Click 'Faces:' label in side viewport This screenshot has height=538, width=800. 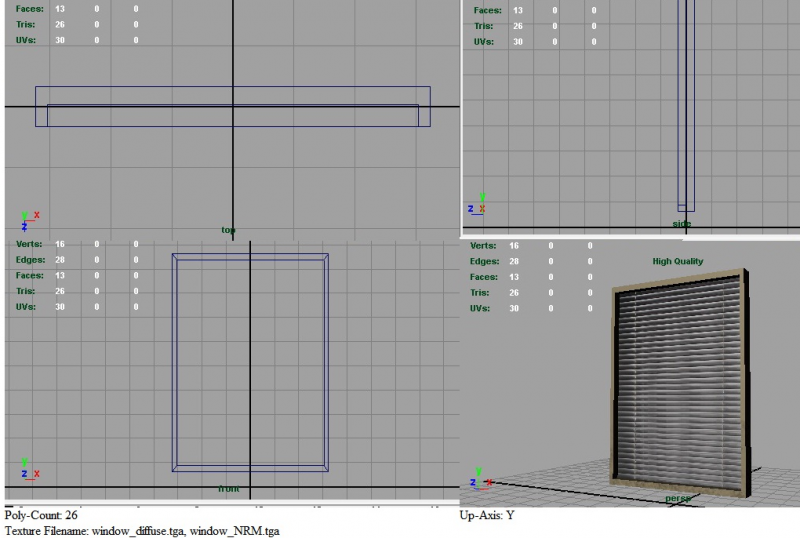point(487,10)
